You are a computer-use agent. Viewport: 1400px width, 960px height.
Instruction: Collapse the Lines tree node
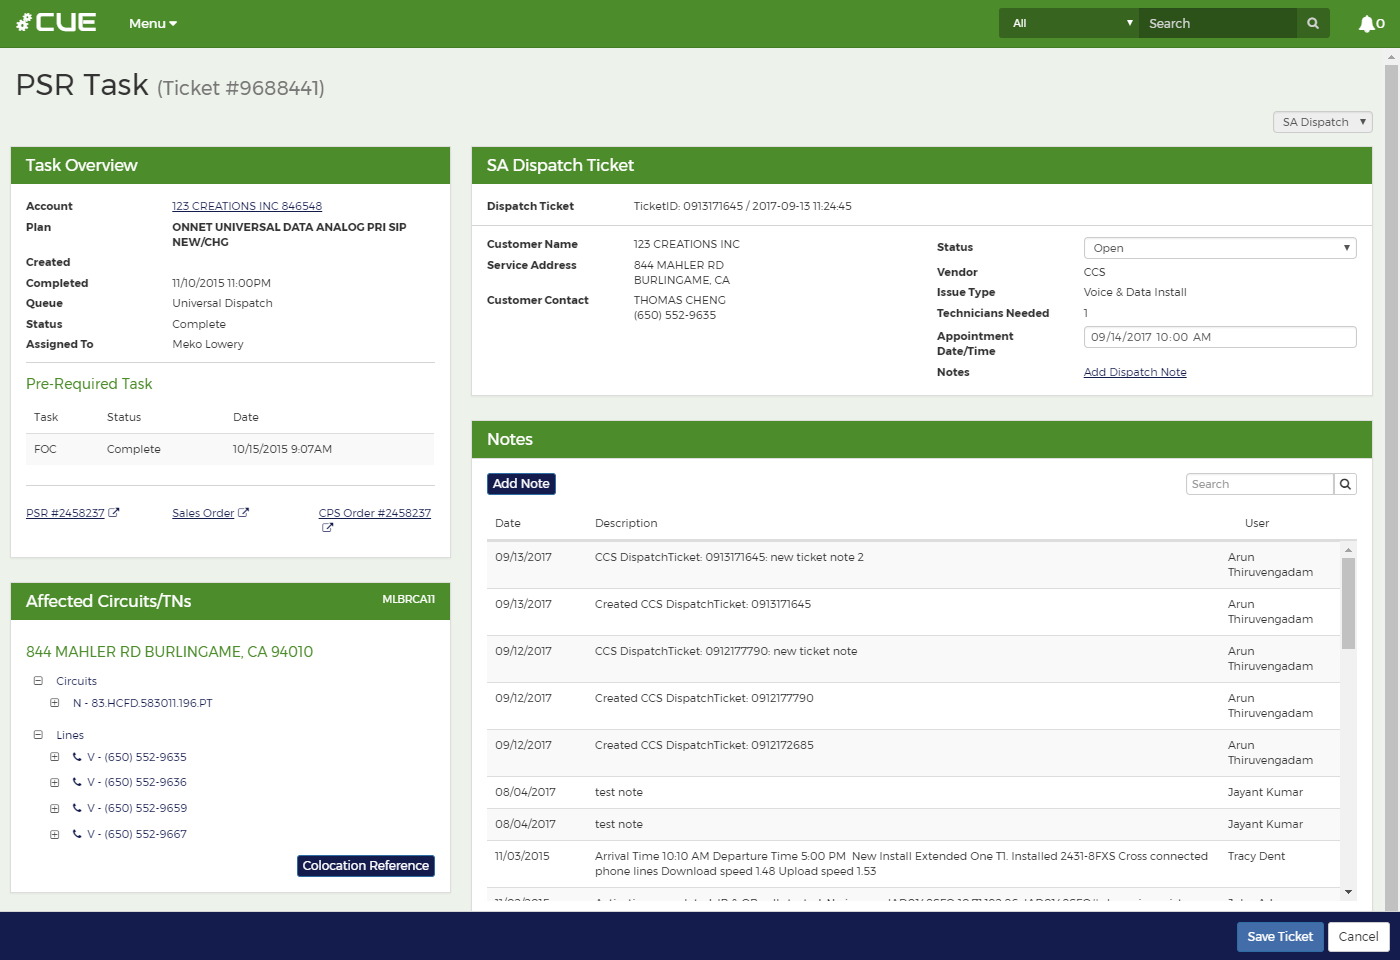click(x=38, y=735)
